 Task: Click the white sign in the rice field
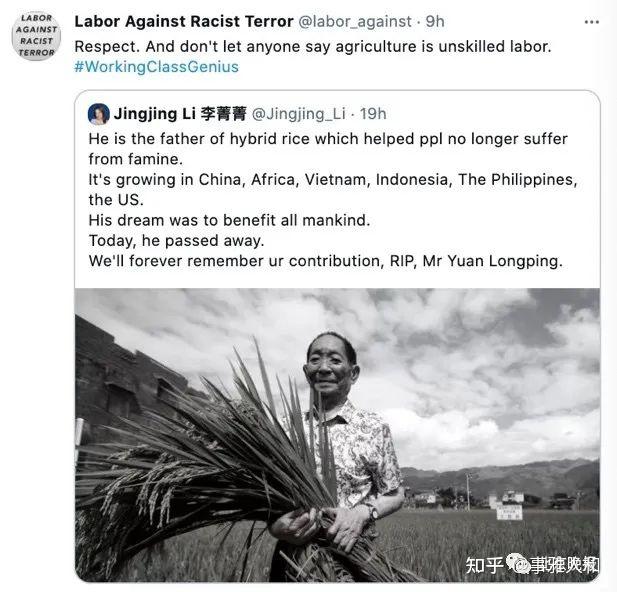coord(509,512)
